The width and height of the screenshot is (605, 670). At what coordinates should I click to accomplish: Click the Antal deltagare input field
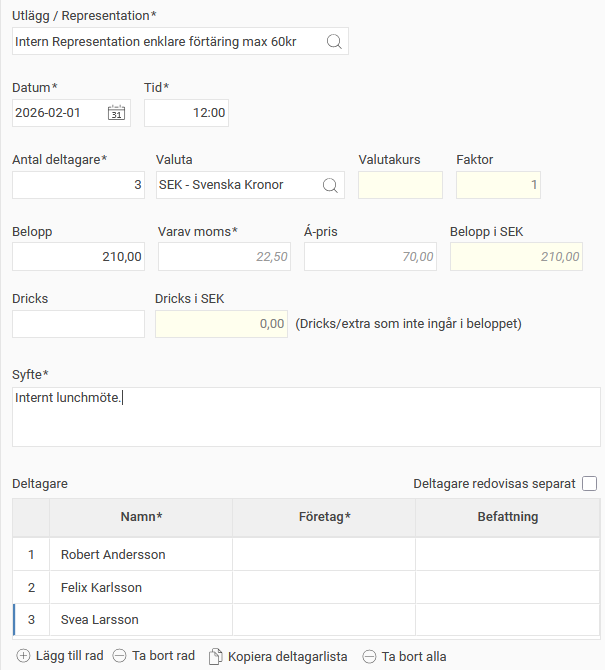[78, 185]
